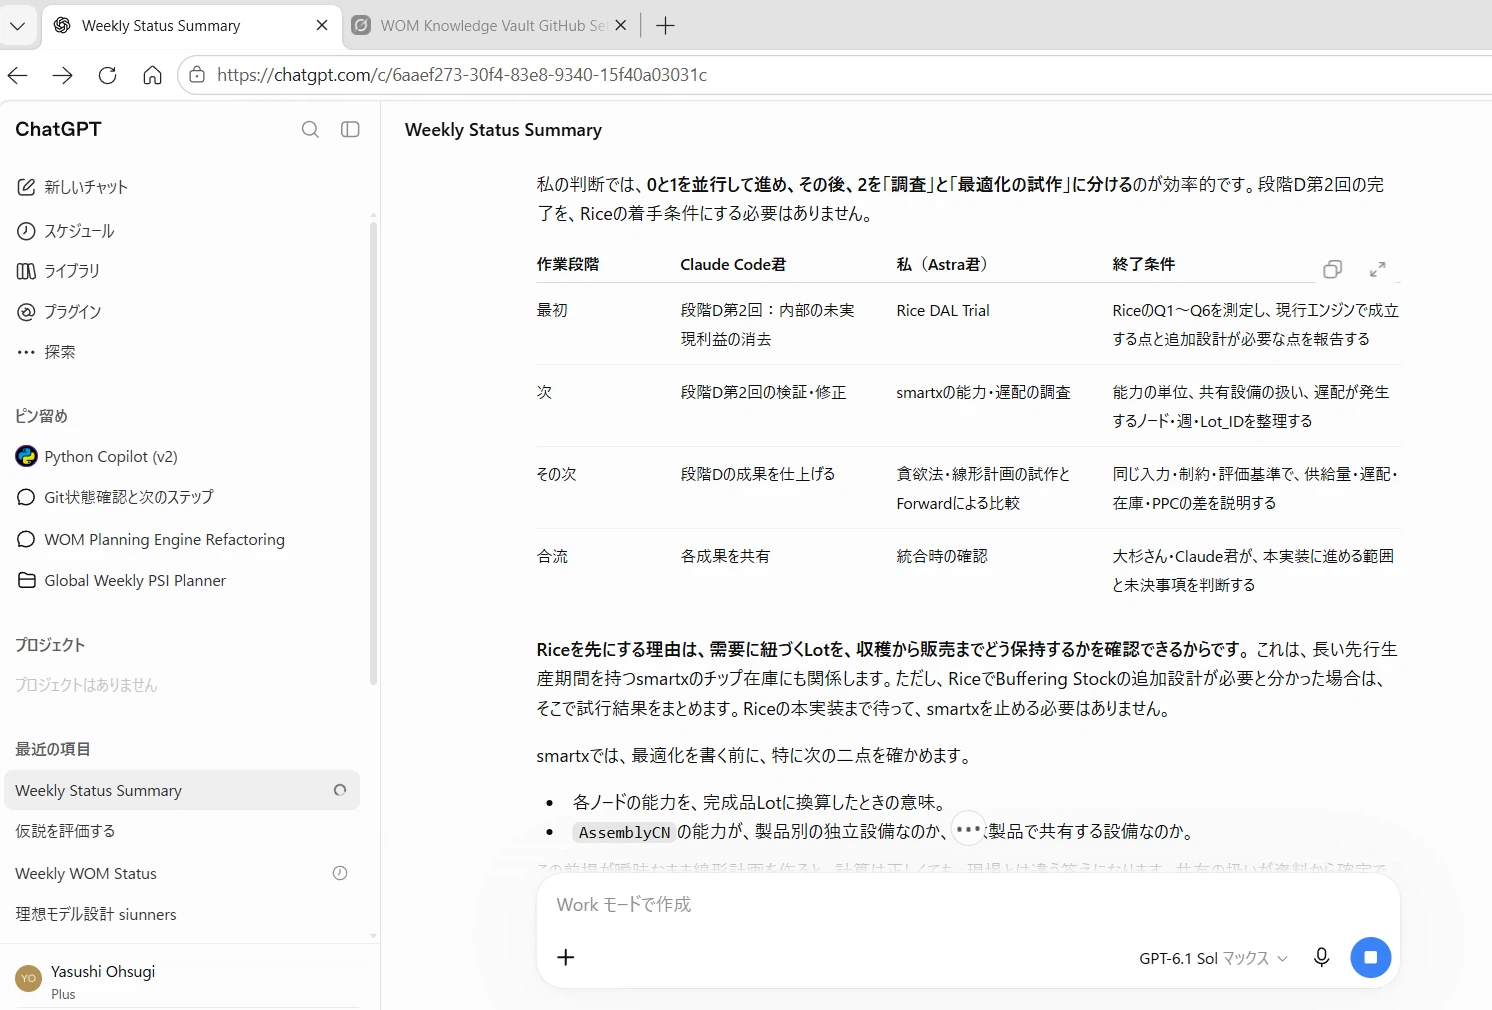This screenshot has width=1492, height=1010.
Task: Click the 最近の項目 section header
Action: (52, 749)
